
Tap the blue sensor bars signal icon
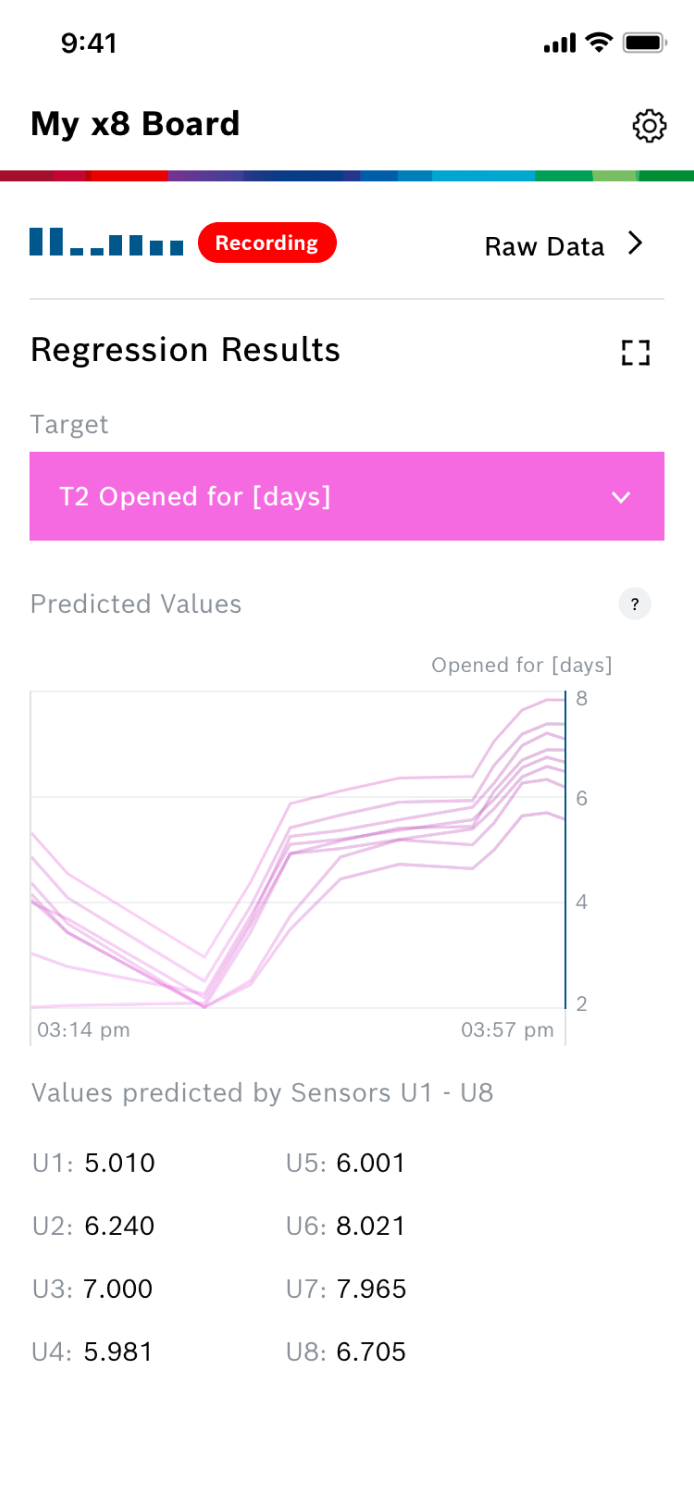pyautogui.click(x=106, y=243)
